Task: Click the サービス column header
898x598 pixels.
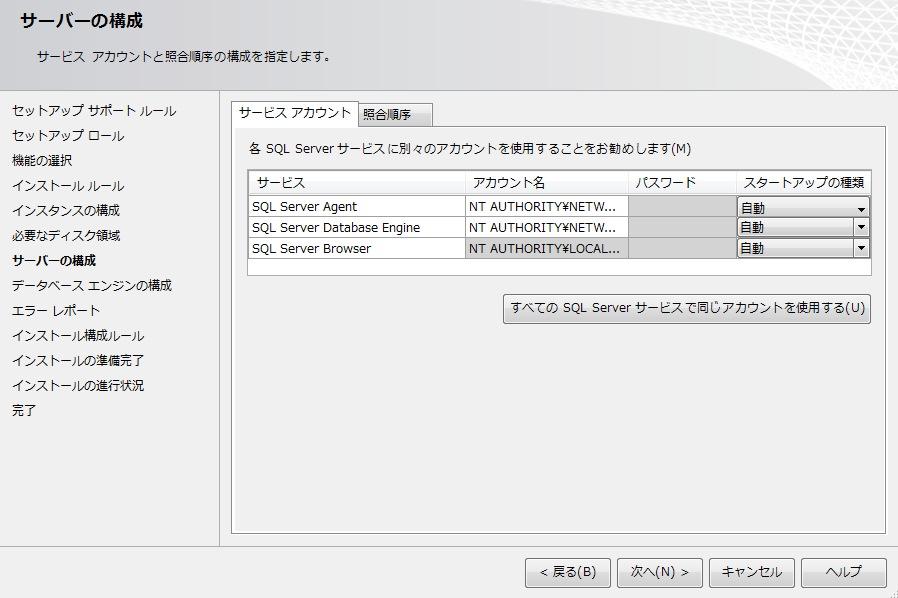Action: tap(357, 183)
